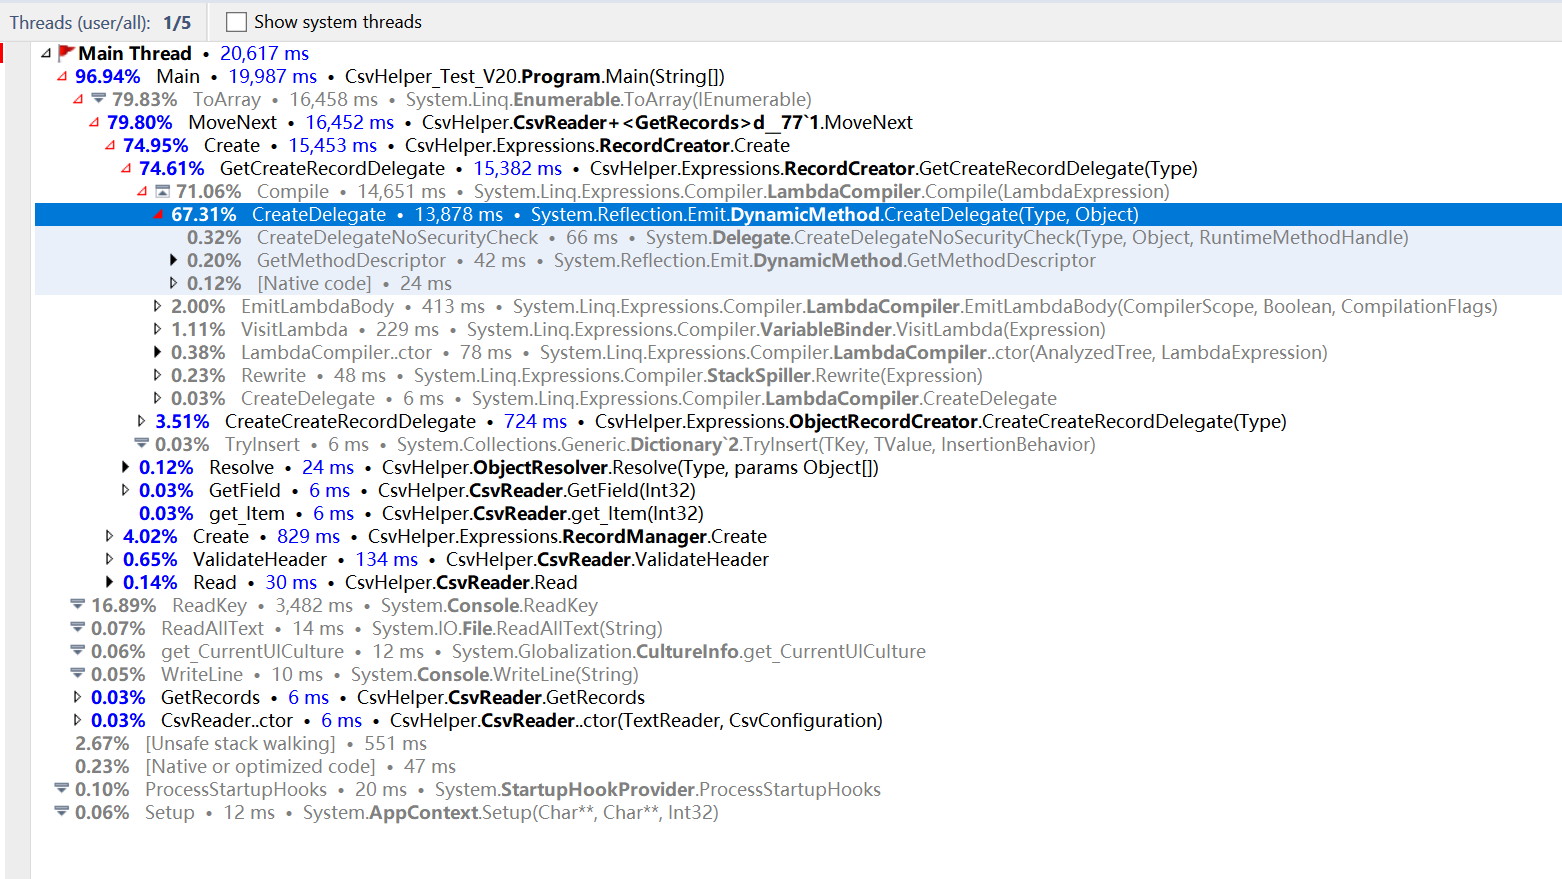This screenshot has width=1562, height=879.
Task: Expand the 3.51% CreateCreateRecordDelegate node
Action: [x=142, y=421]
